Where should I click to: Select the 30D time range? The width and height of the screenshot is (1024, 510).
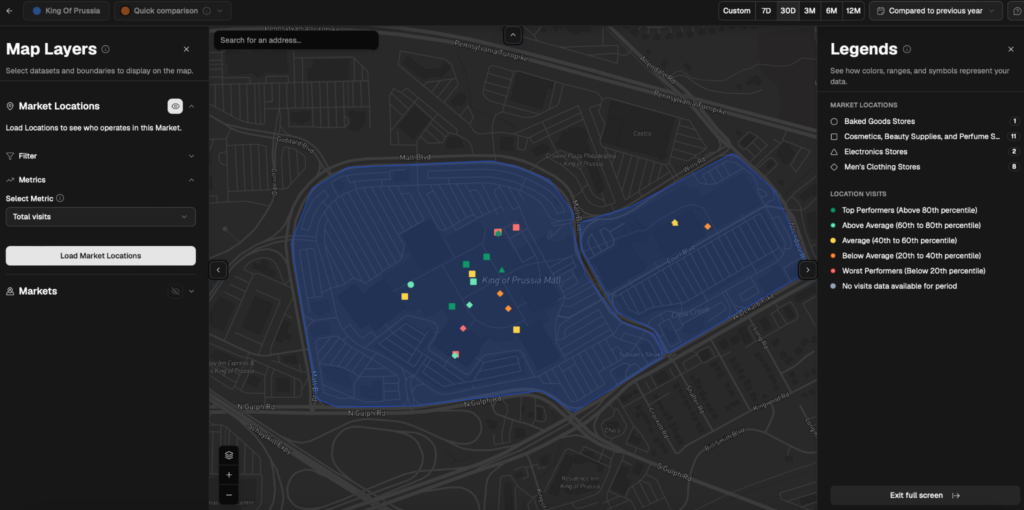pyautogui.click(x=788, y=10)
